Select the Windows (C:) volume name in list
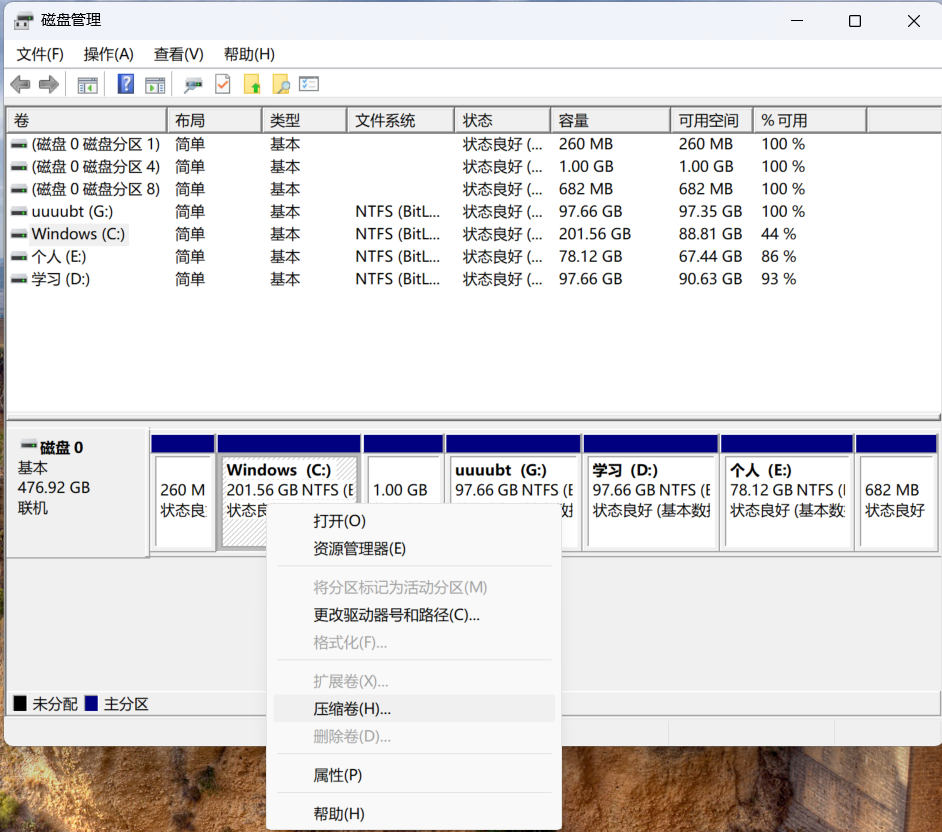This screenshot has height=832, width=942. coord(78,234)
